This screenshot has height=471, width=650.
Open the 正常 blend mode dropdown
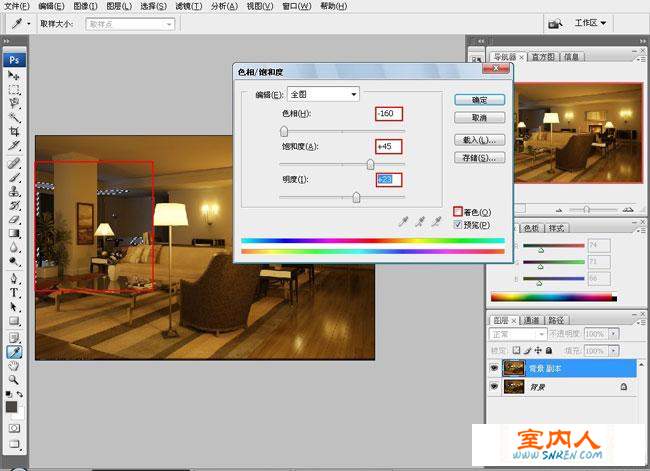pos(518,334)
